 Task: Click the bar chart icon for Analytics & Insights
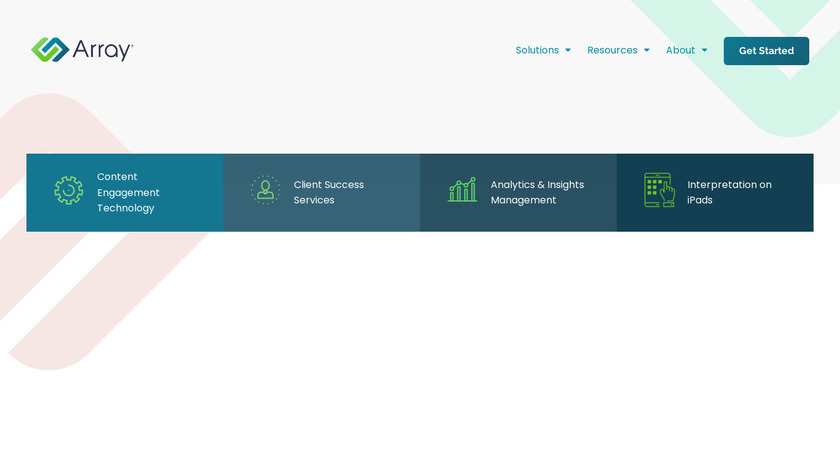click(x=462, y=190)
